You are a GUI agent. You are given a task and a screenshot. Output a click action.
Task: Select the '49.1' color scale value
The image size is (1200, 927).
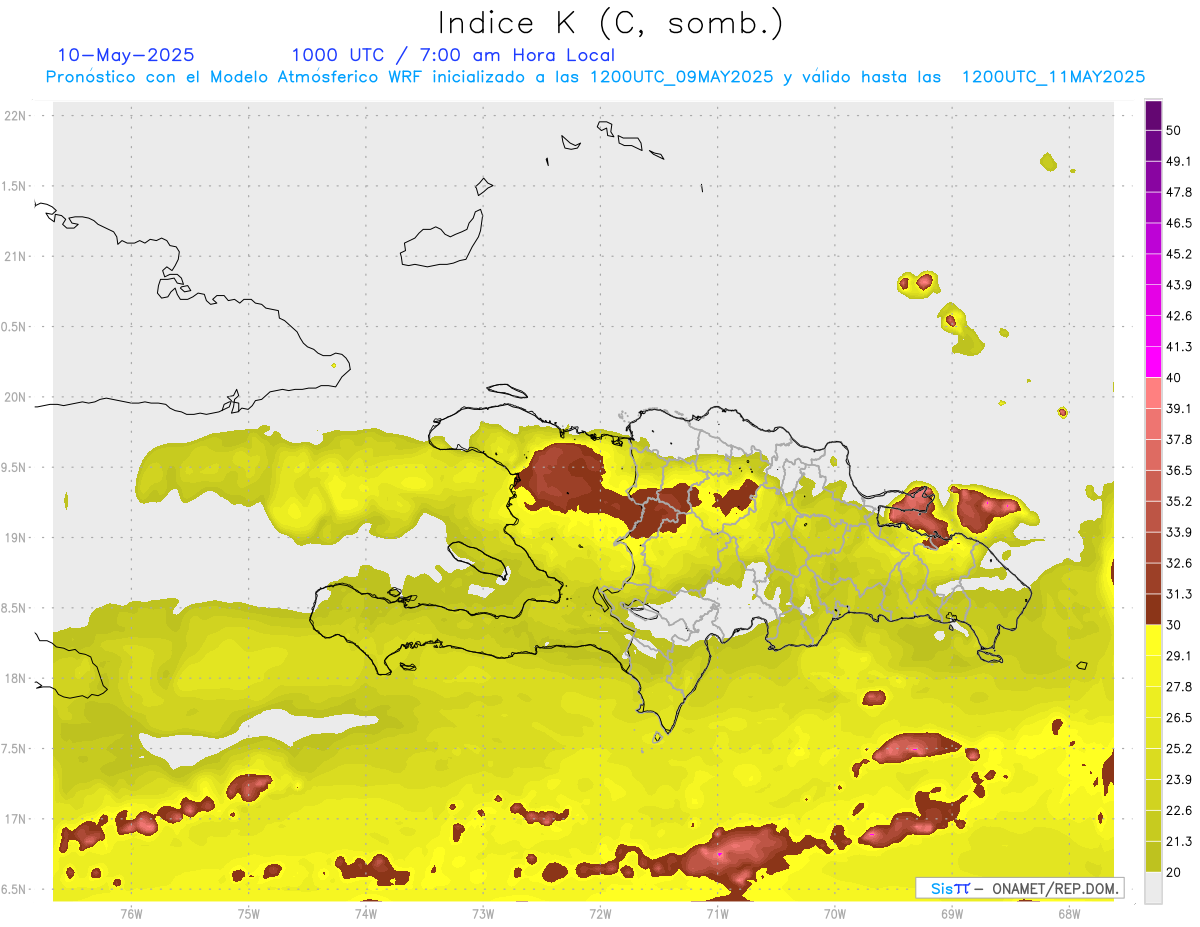click(x=1179, y=161)
